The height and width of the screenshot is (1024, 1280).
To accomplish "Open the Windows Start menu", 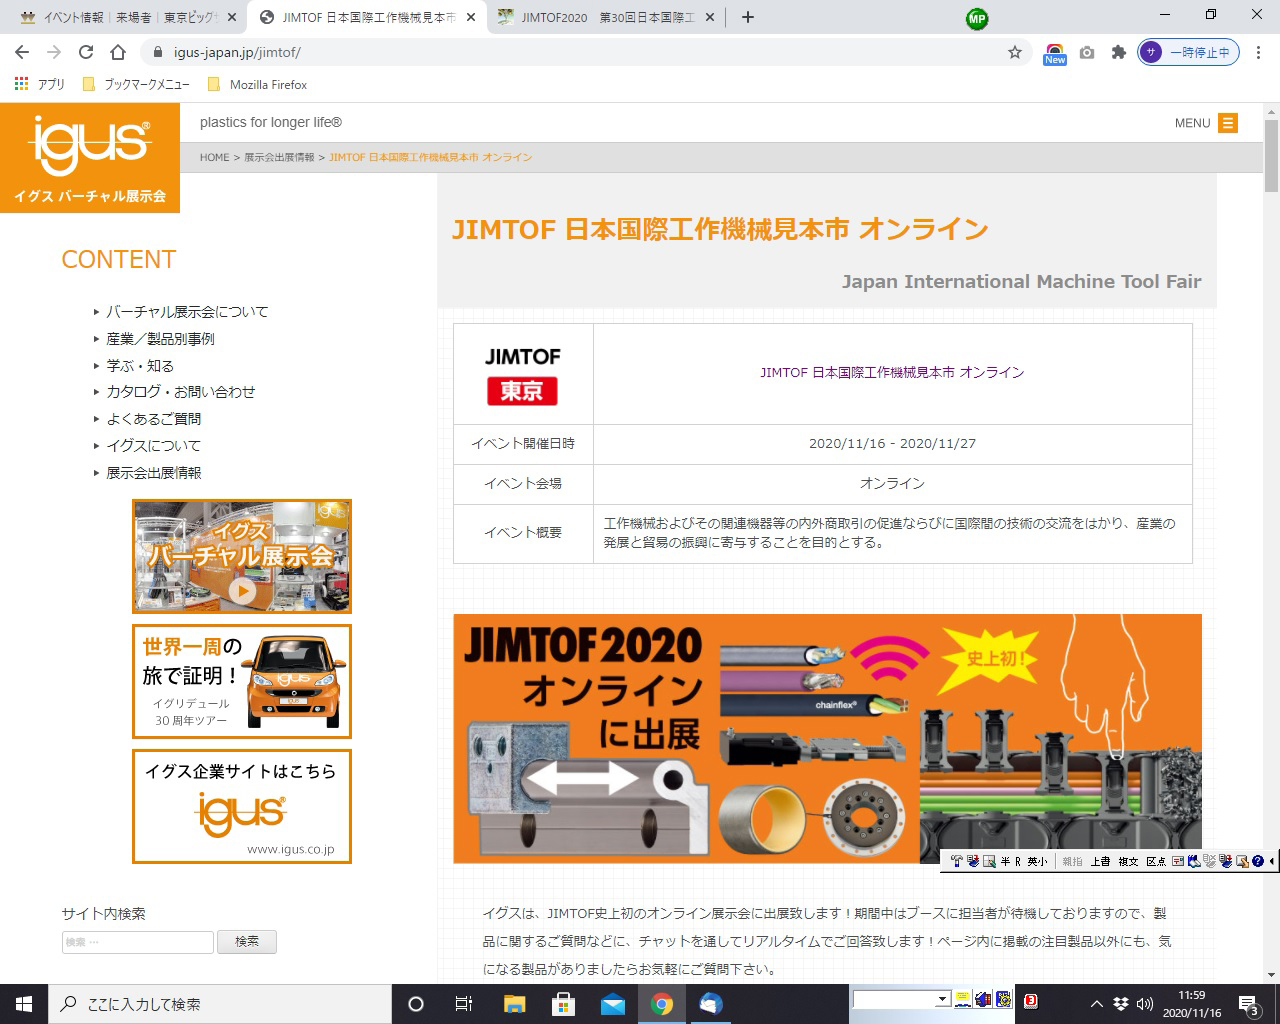I will coord(24,1004).
